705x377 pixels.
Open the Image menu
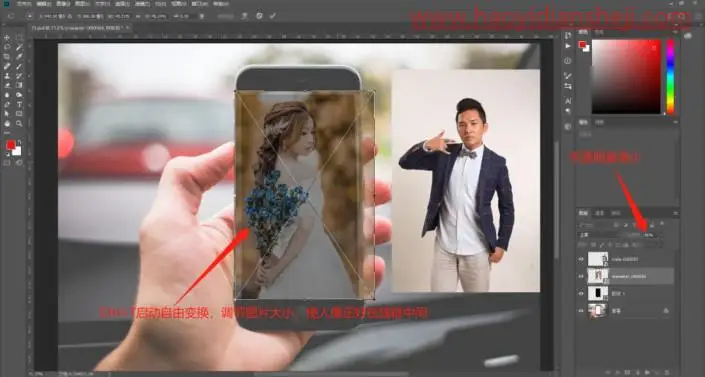tap(63, 4)
